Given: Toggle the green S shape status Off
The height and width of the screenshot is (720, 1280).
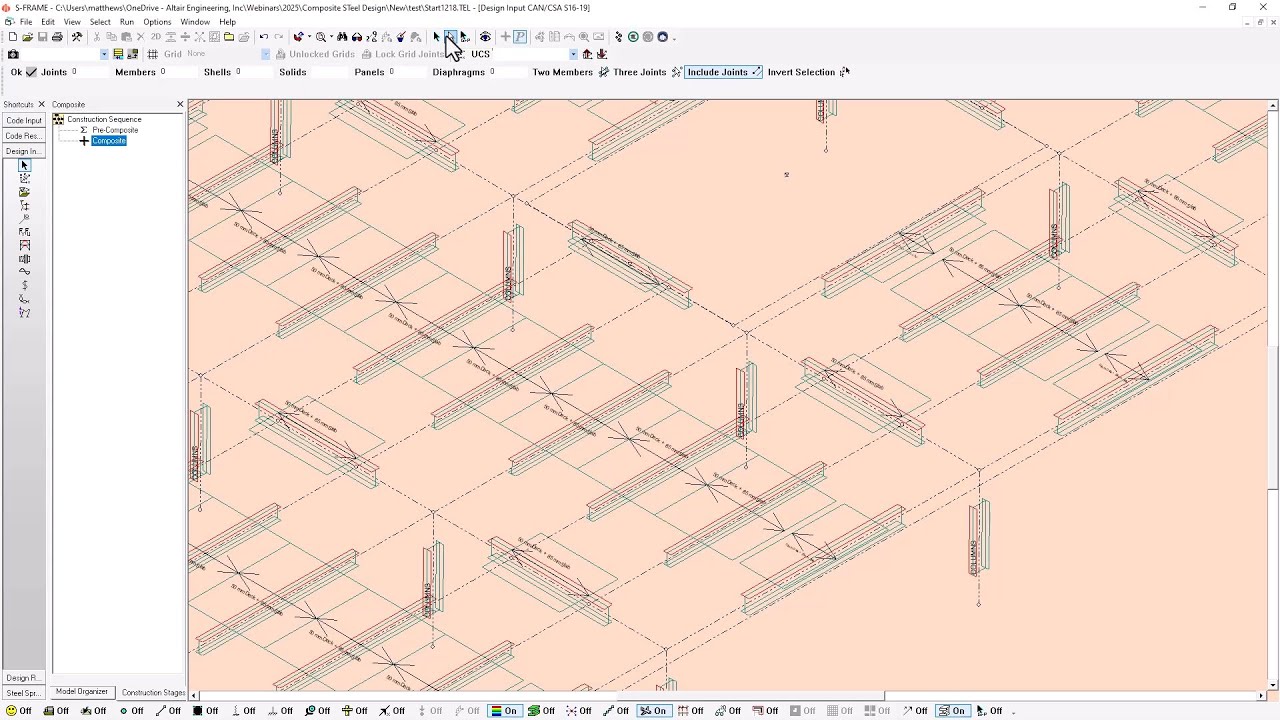Looking at the screenshot, I should tap(541, 711).
